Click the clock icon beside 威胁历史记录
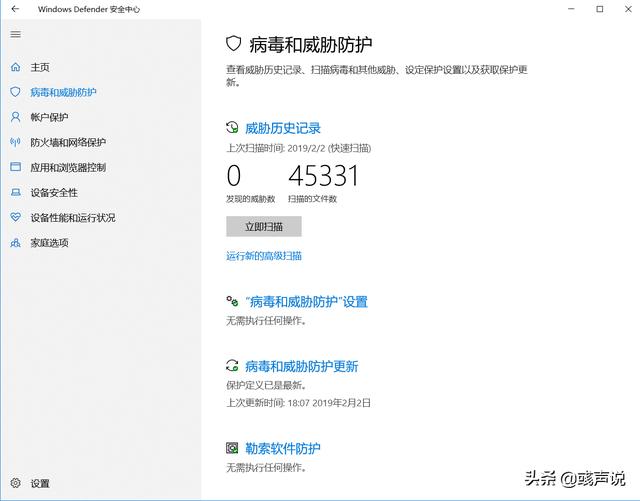 [x=232, y=128]
